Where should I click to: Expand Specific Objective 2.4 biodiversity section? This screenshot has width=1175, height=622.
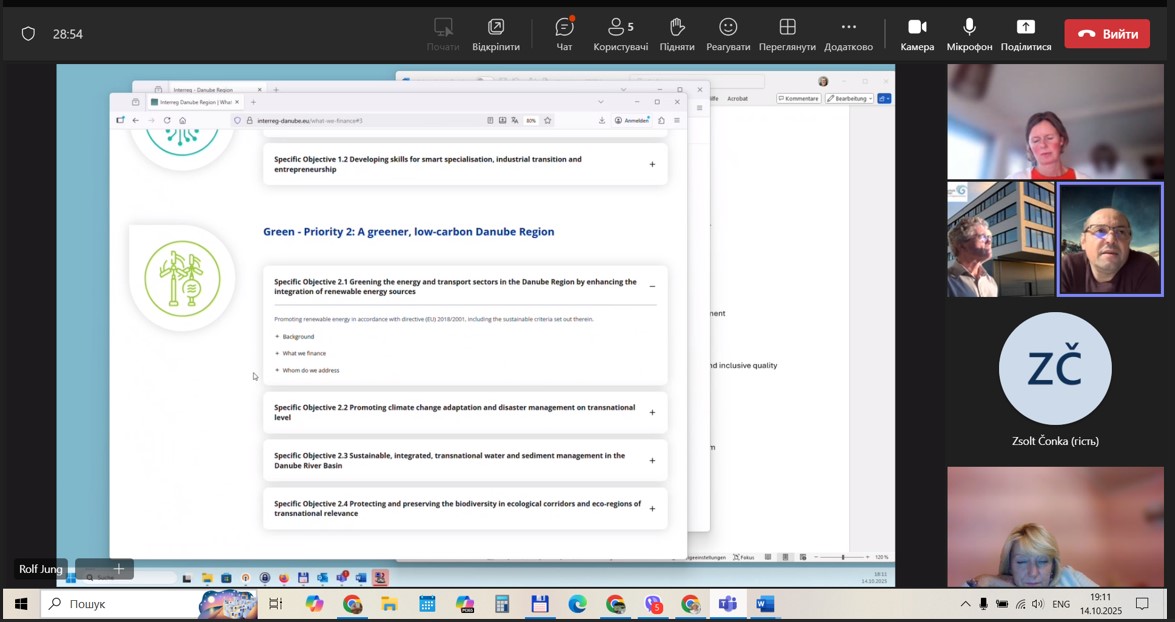click(x=652, y=509)
